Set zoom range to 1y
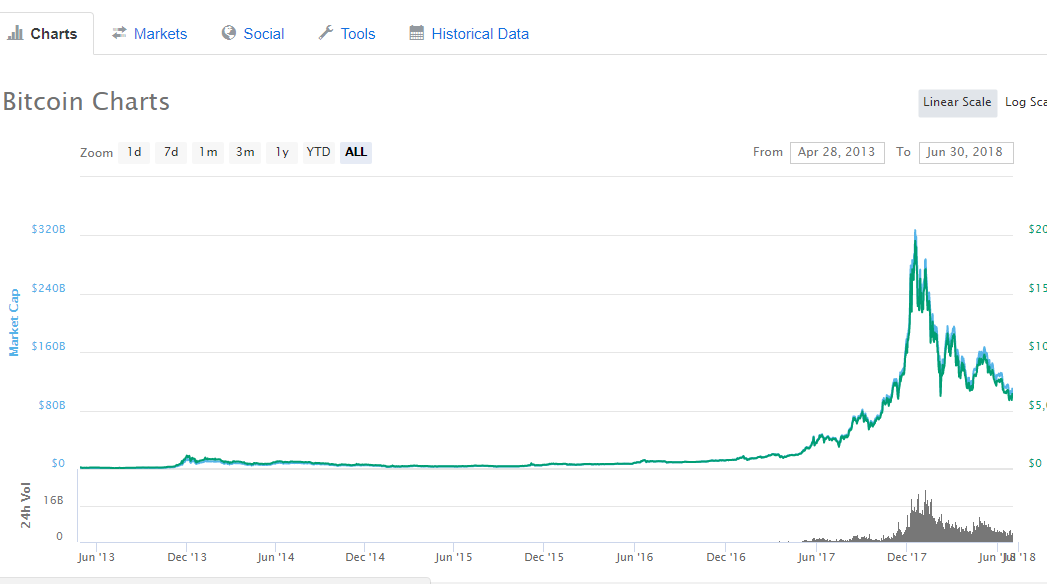 (x=282, y=152)
